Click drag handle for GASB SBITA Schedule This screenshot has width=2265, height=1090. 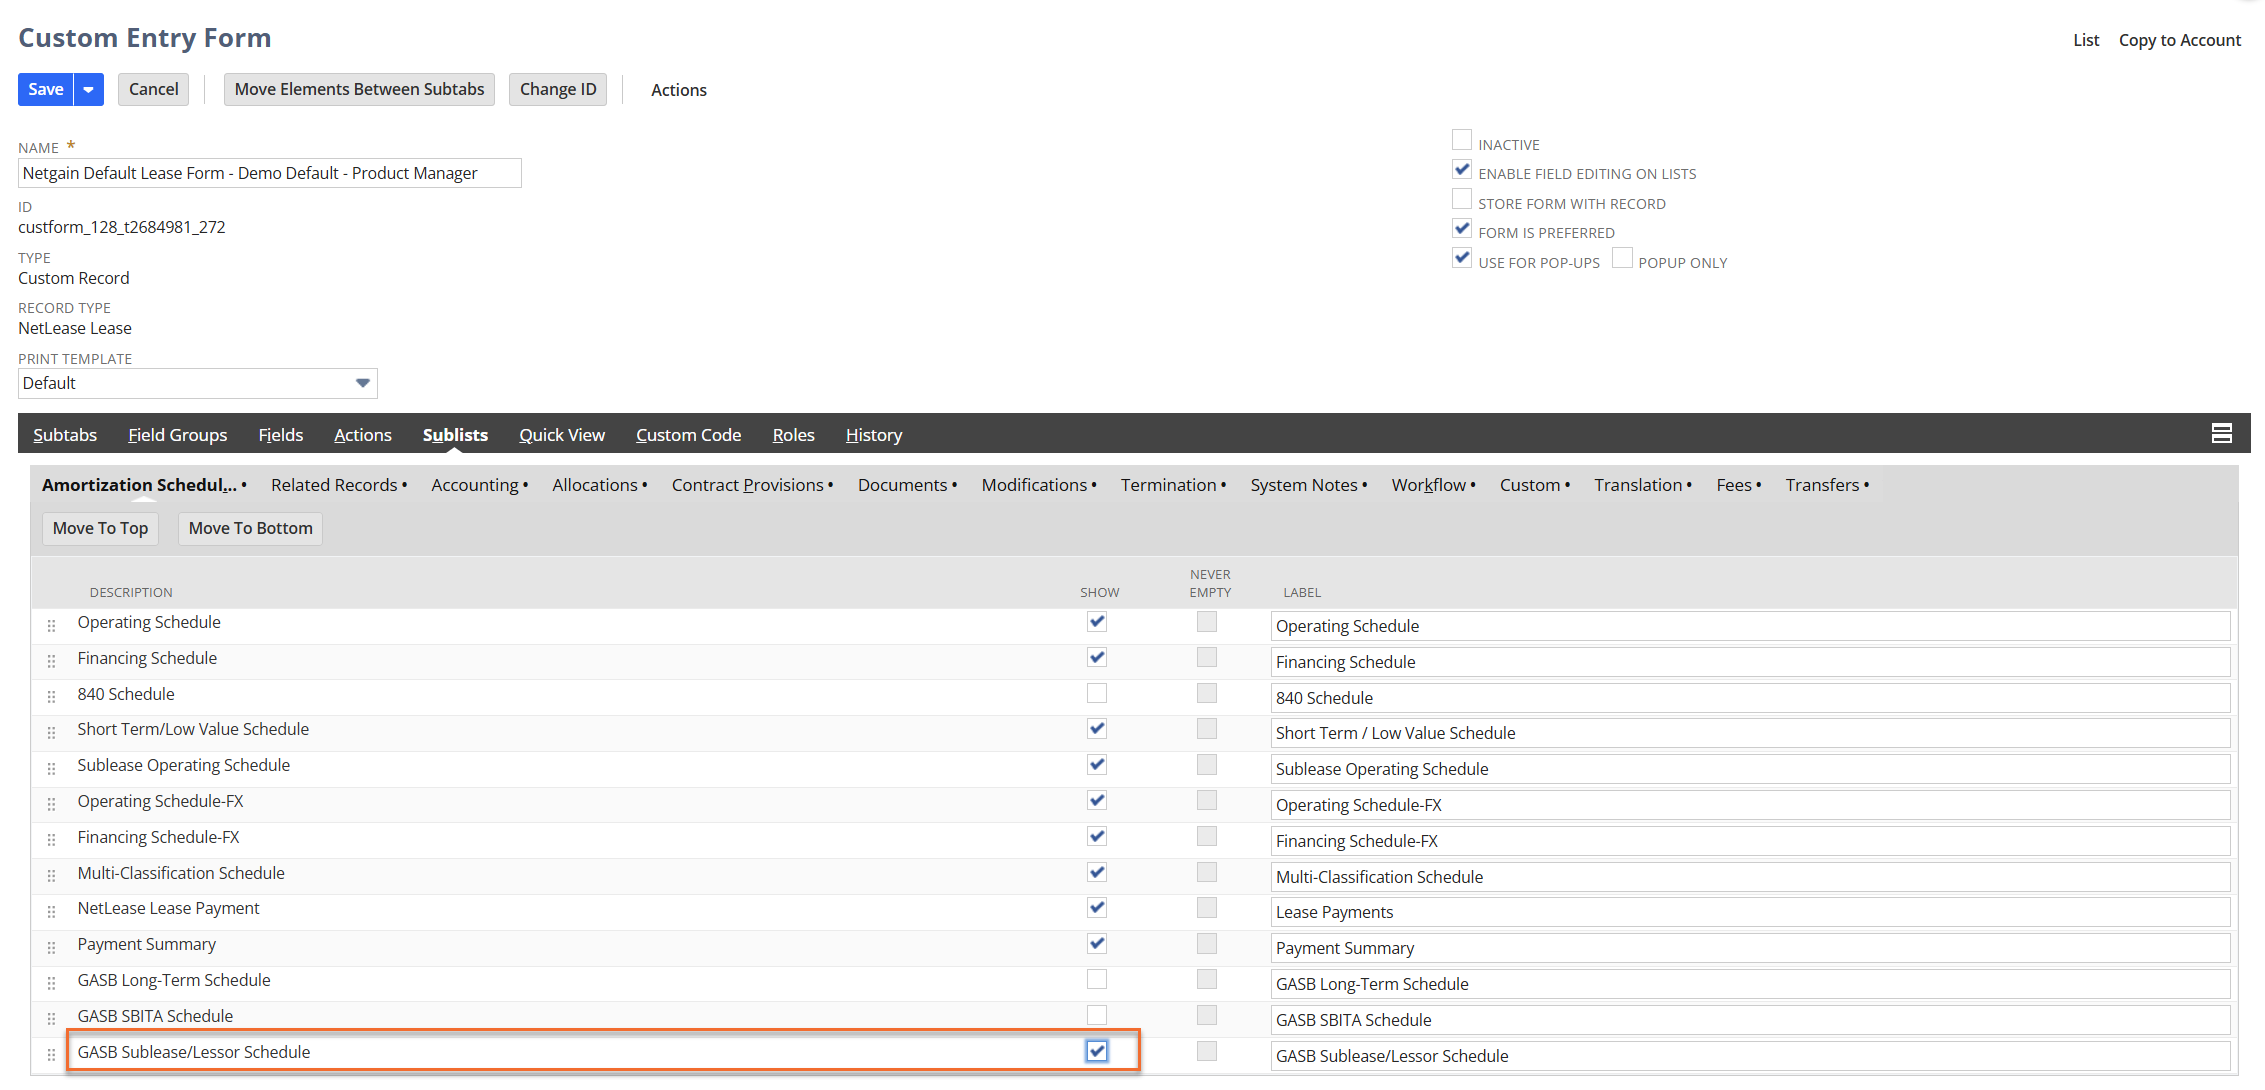click(x=51, y=1018)
